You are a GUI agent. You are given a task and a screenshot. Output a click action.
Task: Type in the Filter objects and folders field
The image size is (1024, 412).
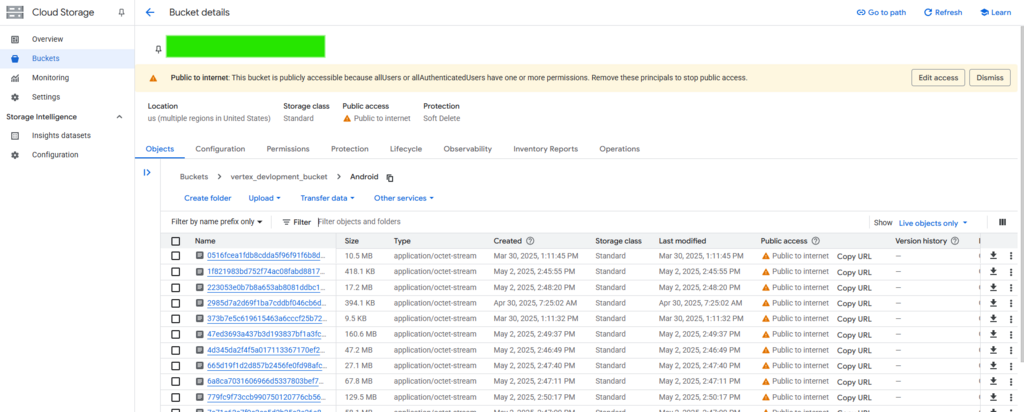point(420,222)
